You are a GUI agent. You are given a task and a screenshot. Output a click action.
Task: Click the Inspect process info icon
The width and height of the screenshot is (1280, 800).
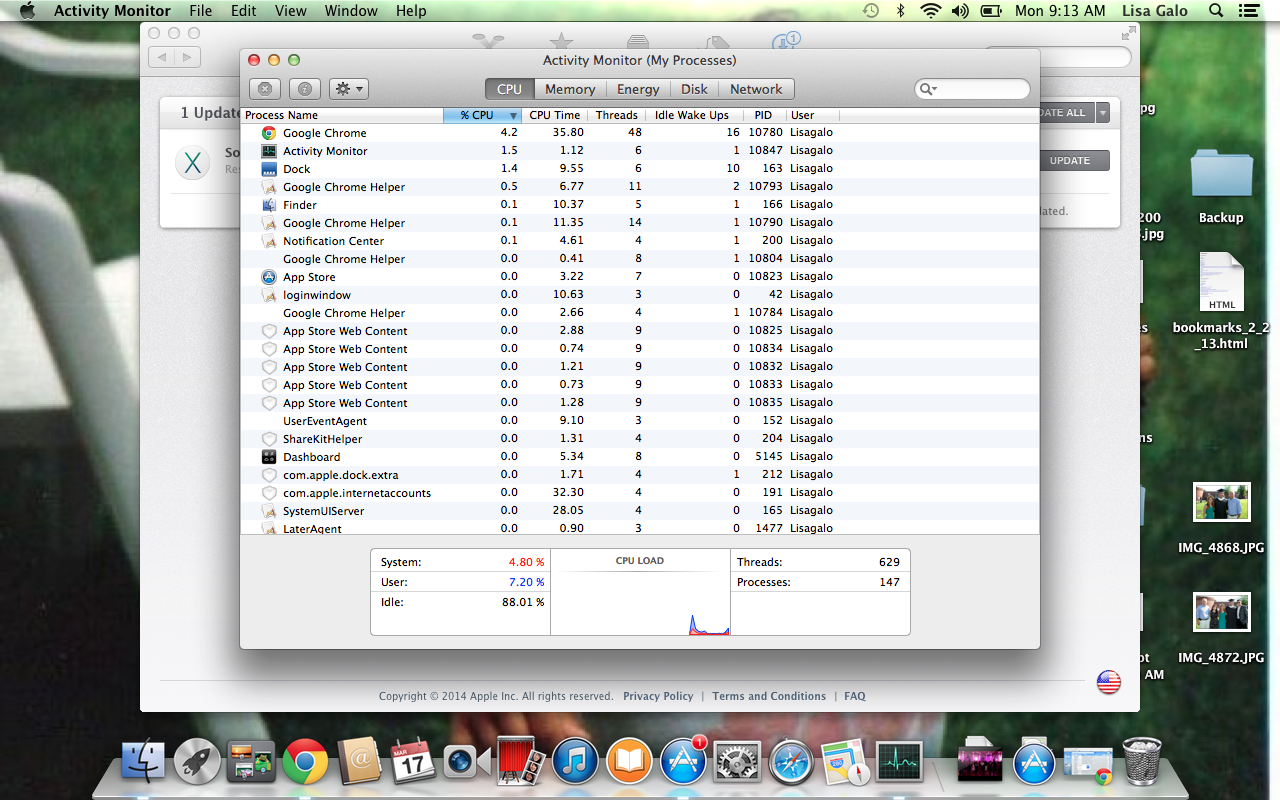tap(305, 89)
